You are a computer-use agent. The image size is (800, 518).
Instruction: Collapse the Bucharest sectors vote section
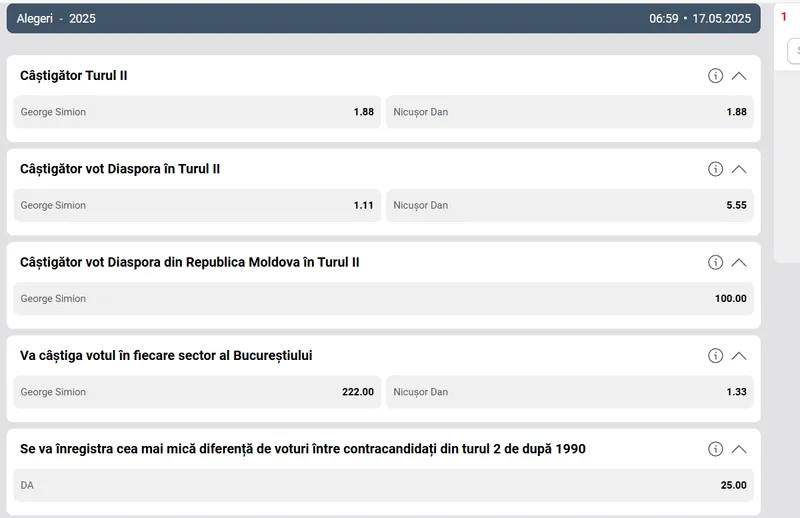(739, 356)
